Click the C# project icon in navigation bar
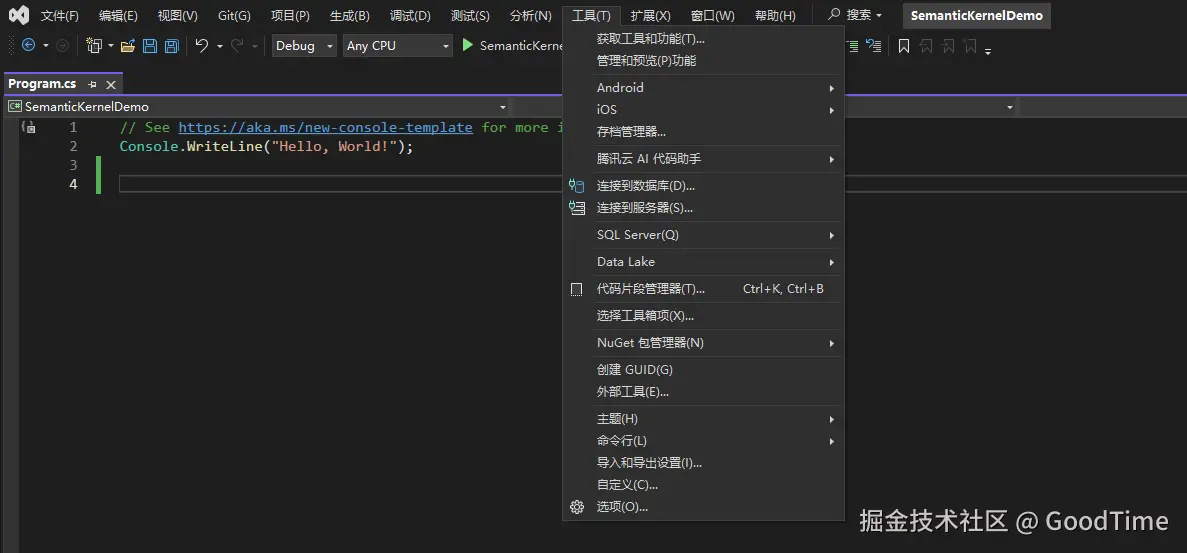This screenshot has height=553, width=1187. pos(14,107)
